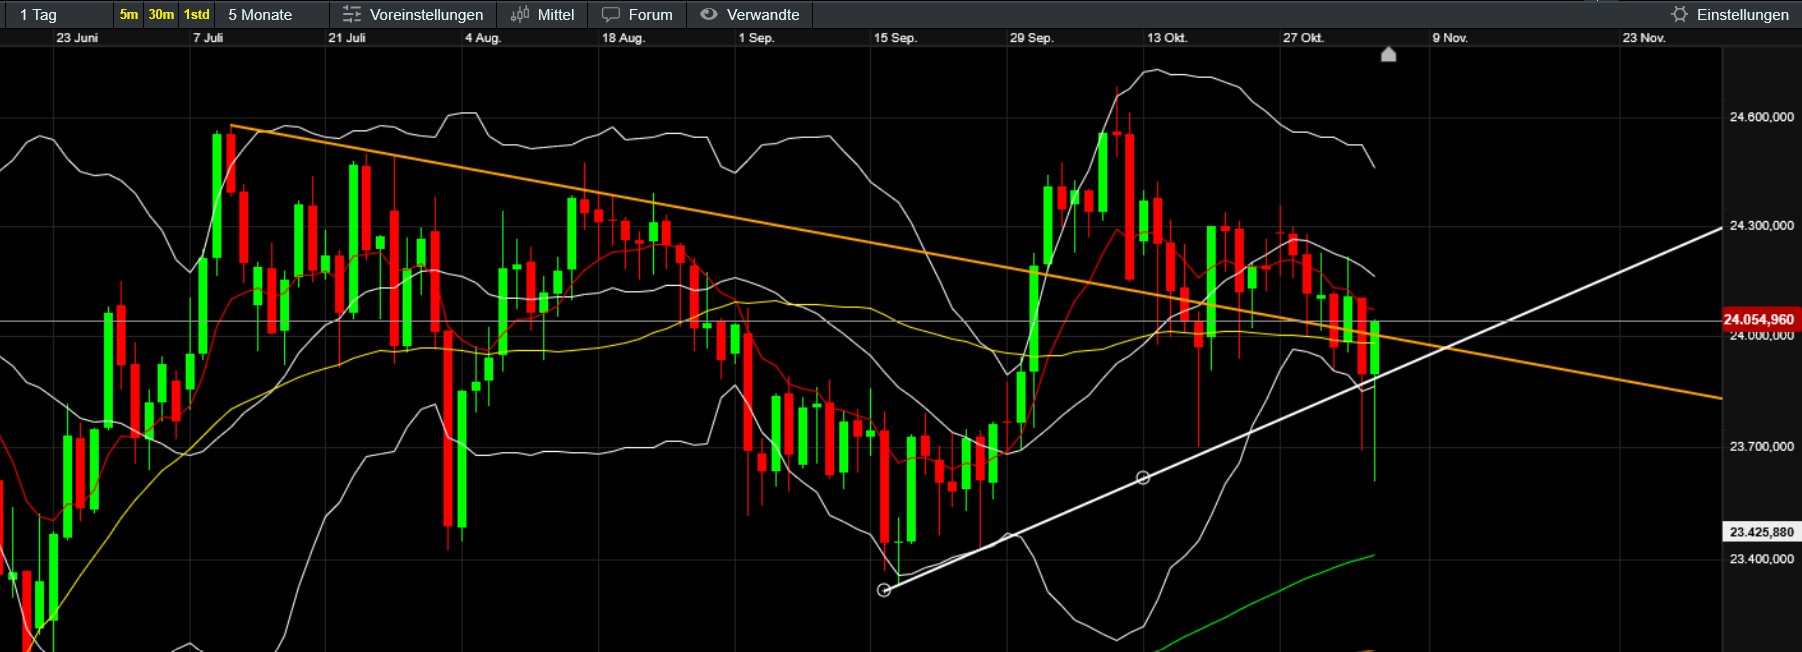Click the candlestick icon beside Mittel
Screen dimensions: 1802x652
[520, 14]
